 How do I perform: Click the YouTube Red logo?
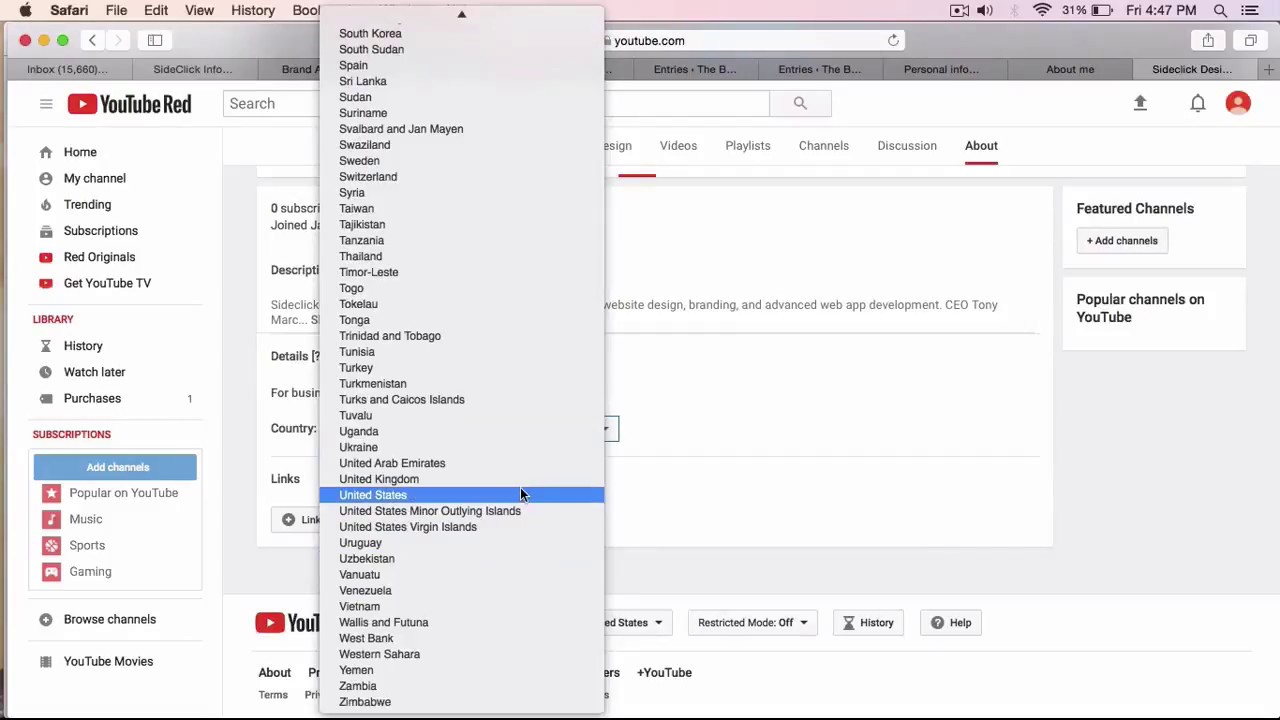click(x=129, y=104)
